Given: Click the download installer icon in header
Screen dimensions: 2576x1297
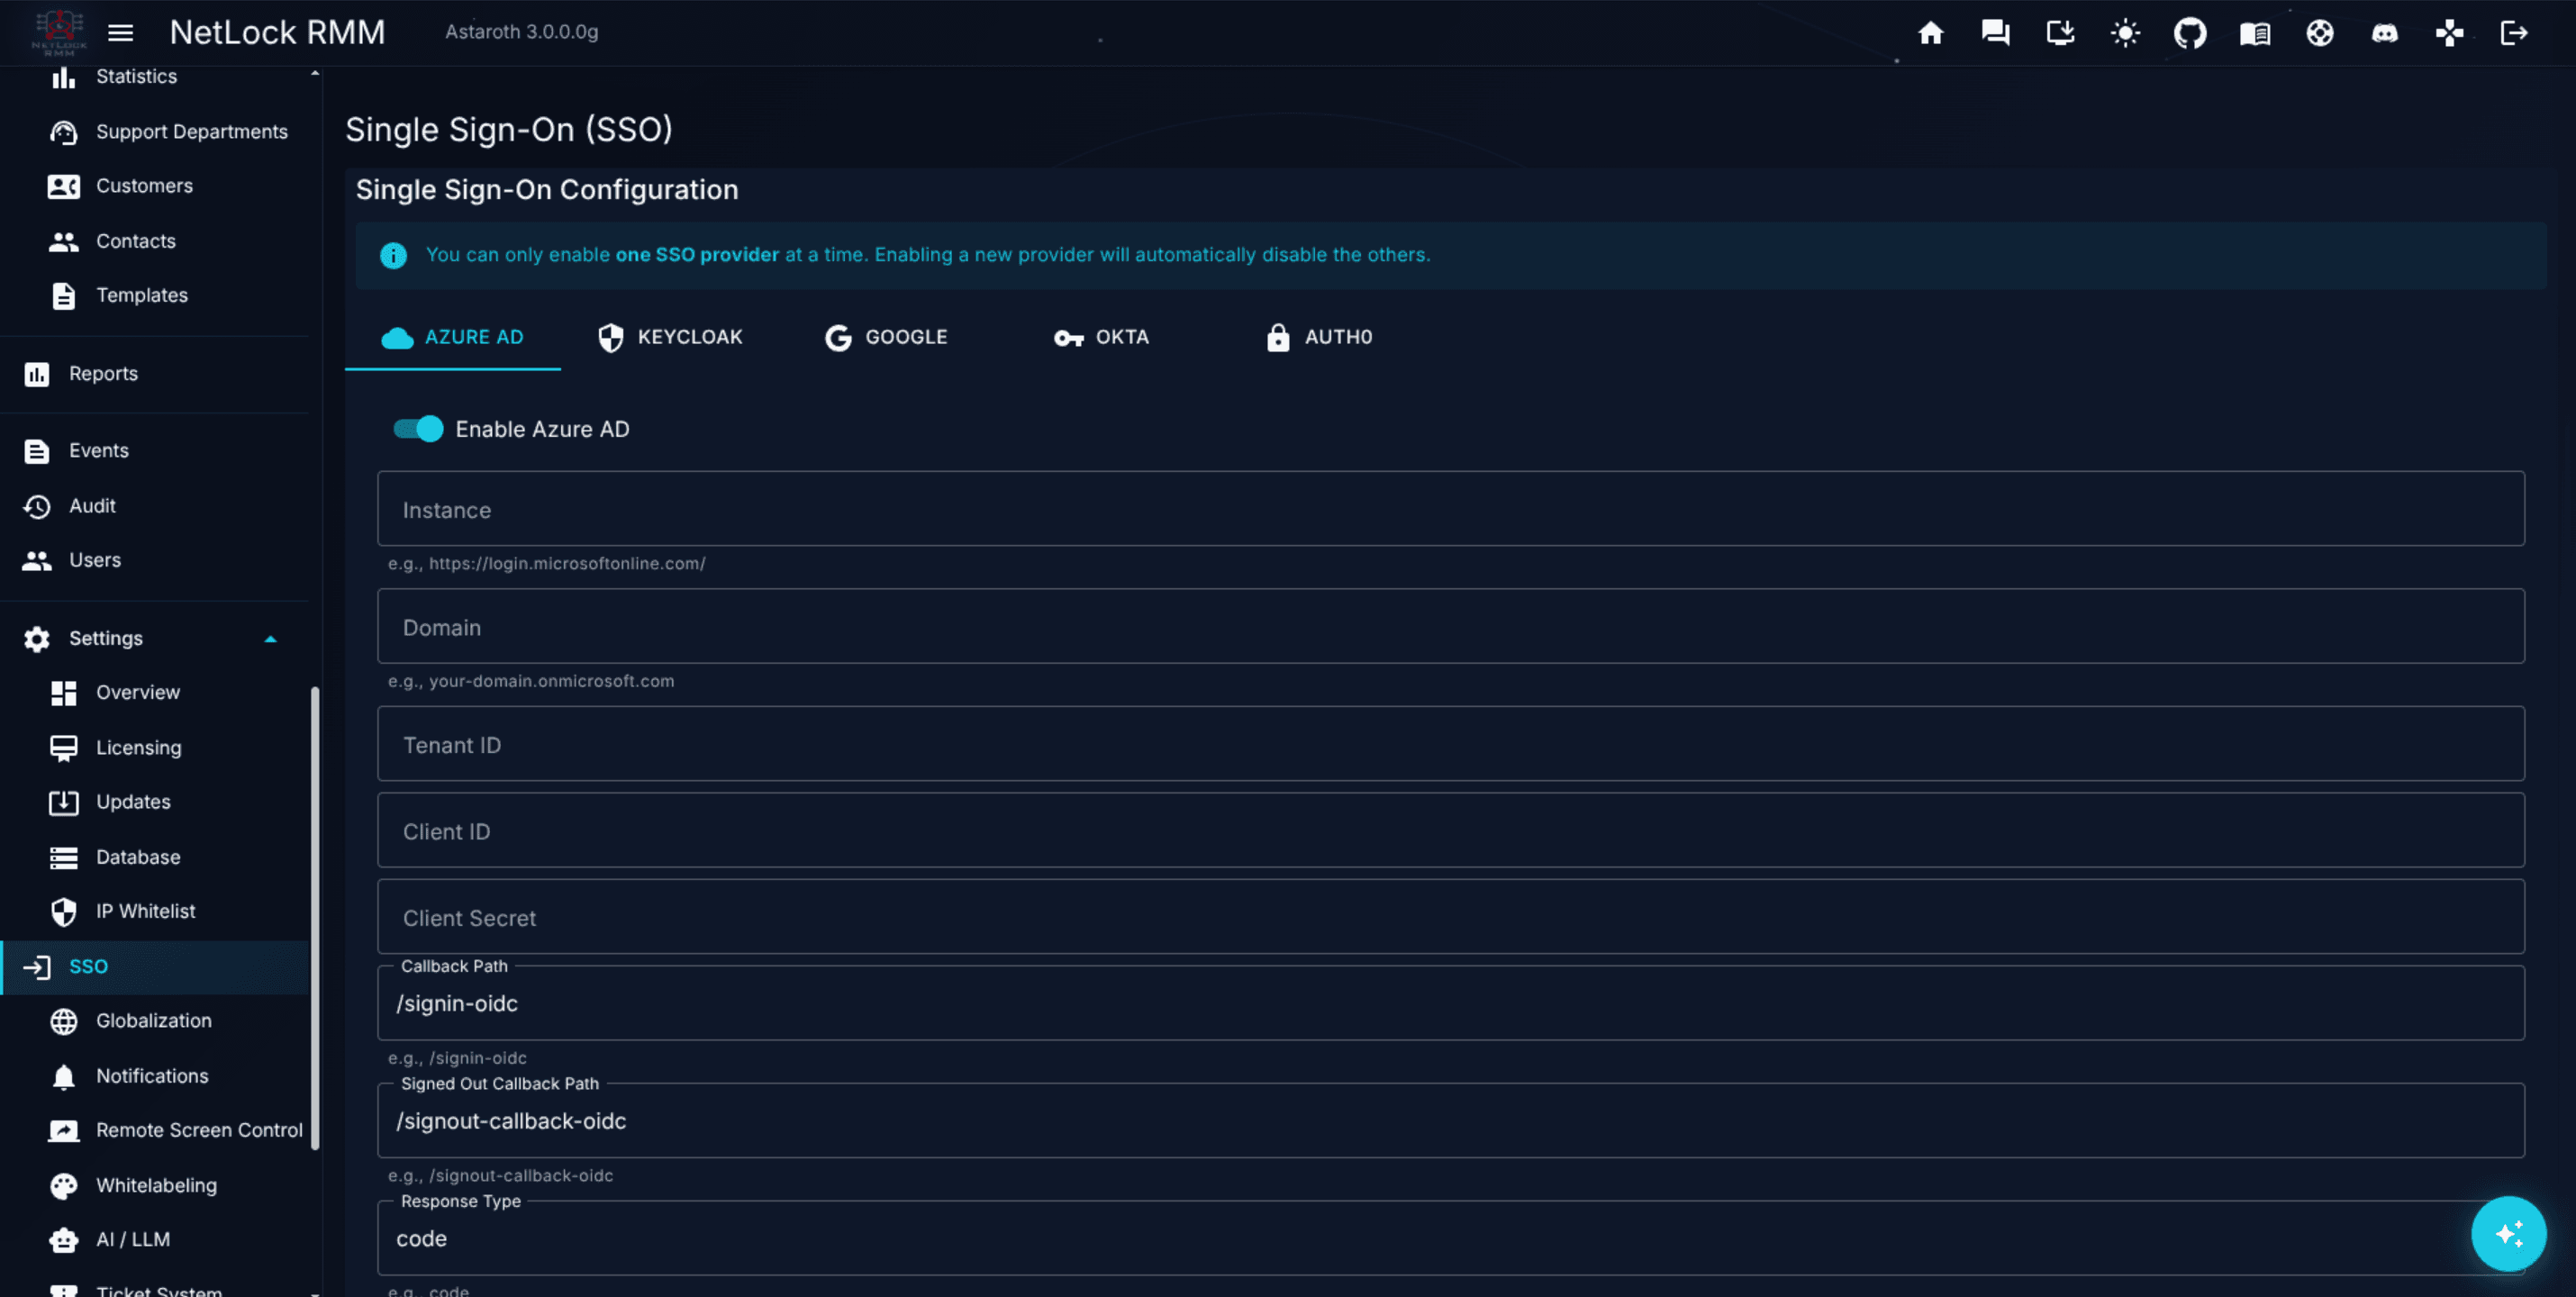Looking at the screenshot, I should (x=2060, y=33).
